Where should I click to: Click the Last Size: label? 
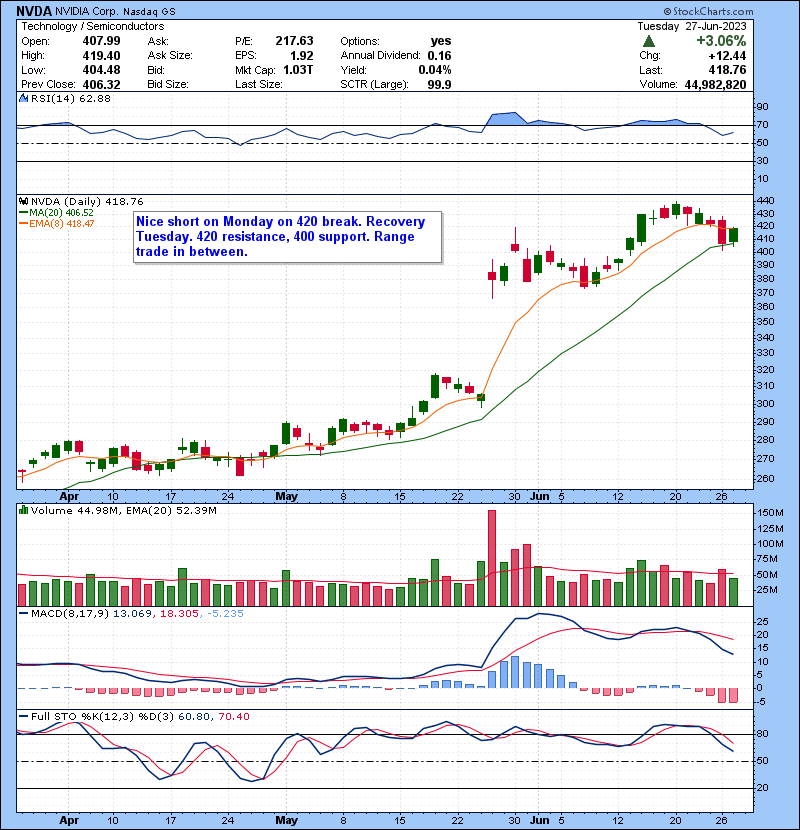(x=258, y=84)
